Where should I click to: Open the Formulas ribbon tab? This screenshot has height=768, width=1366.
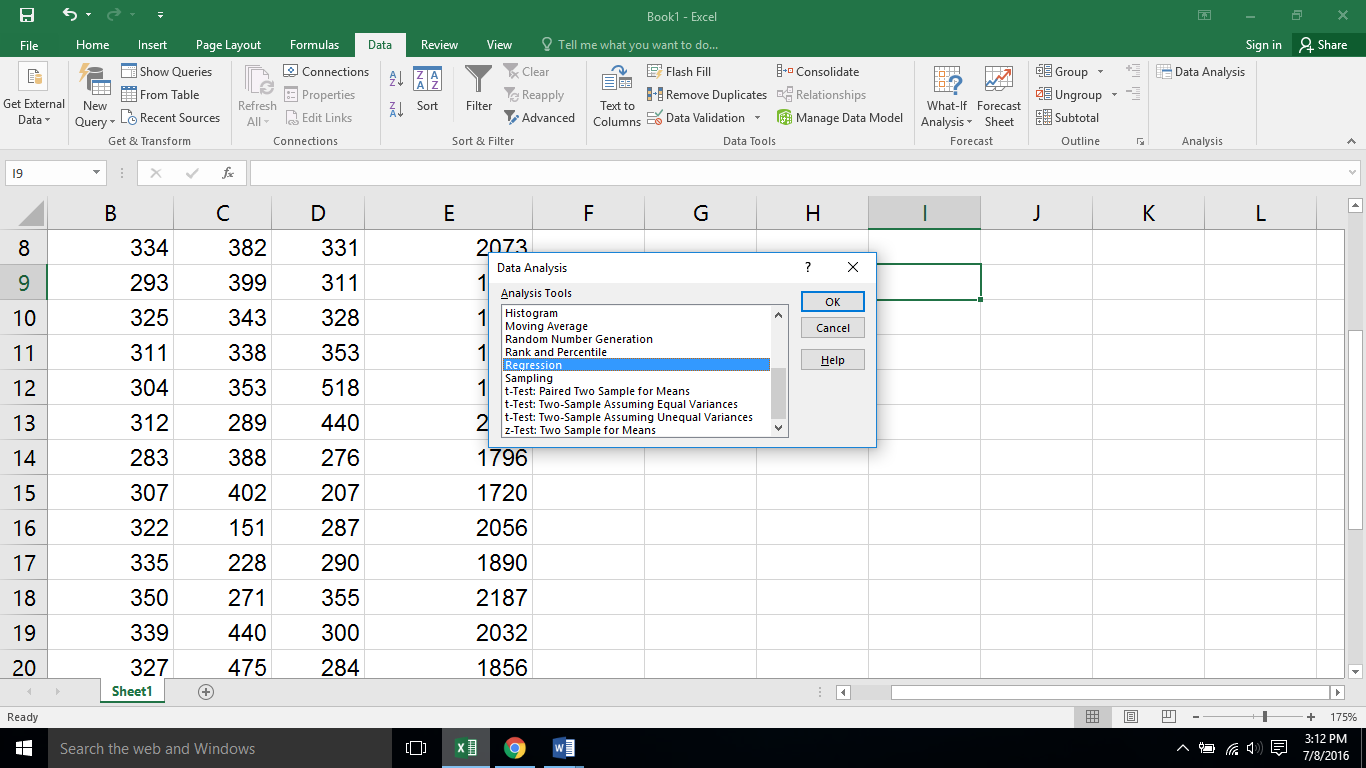pos(314,45)
